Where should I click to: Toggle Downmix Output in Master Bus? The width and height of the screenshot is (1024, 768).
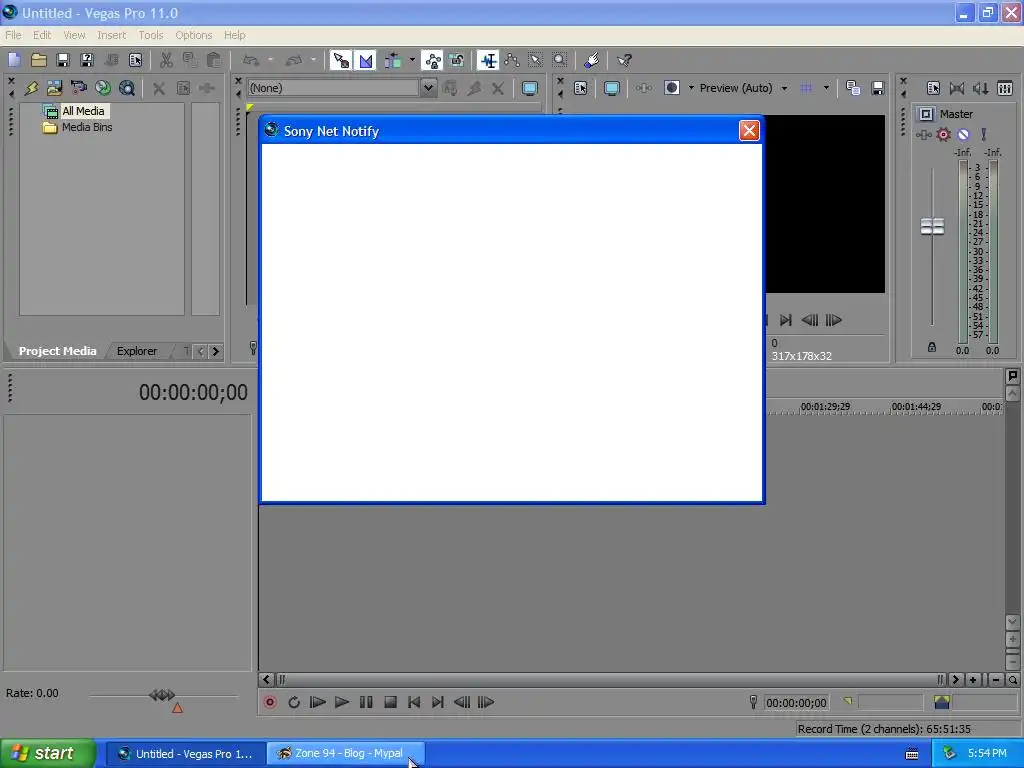click(957, 88)
